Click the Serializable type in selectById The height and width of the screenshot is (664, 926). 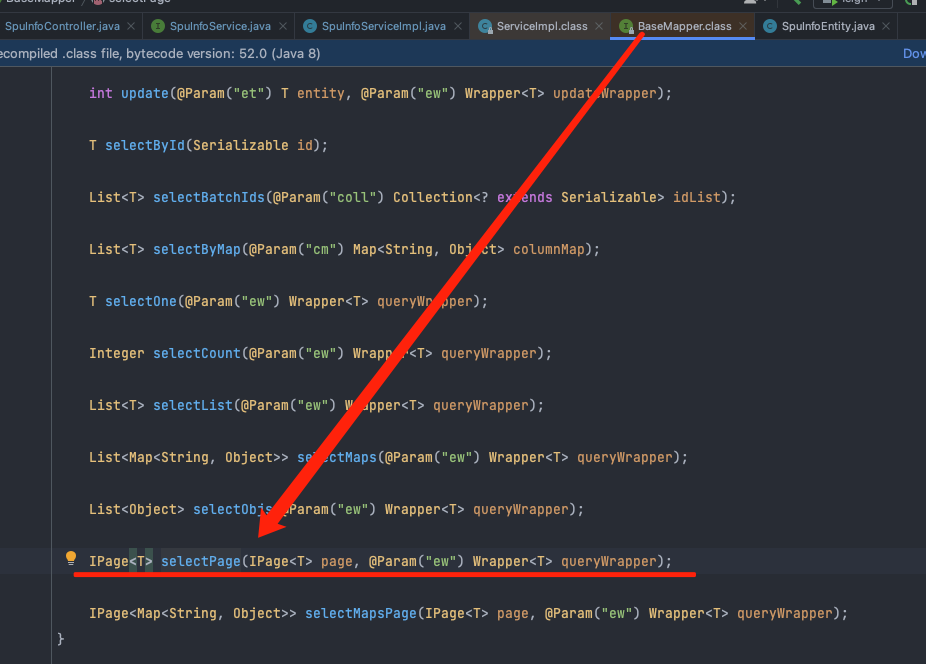(241, 145)
